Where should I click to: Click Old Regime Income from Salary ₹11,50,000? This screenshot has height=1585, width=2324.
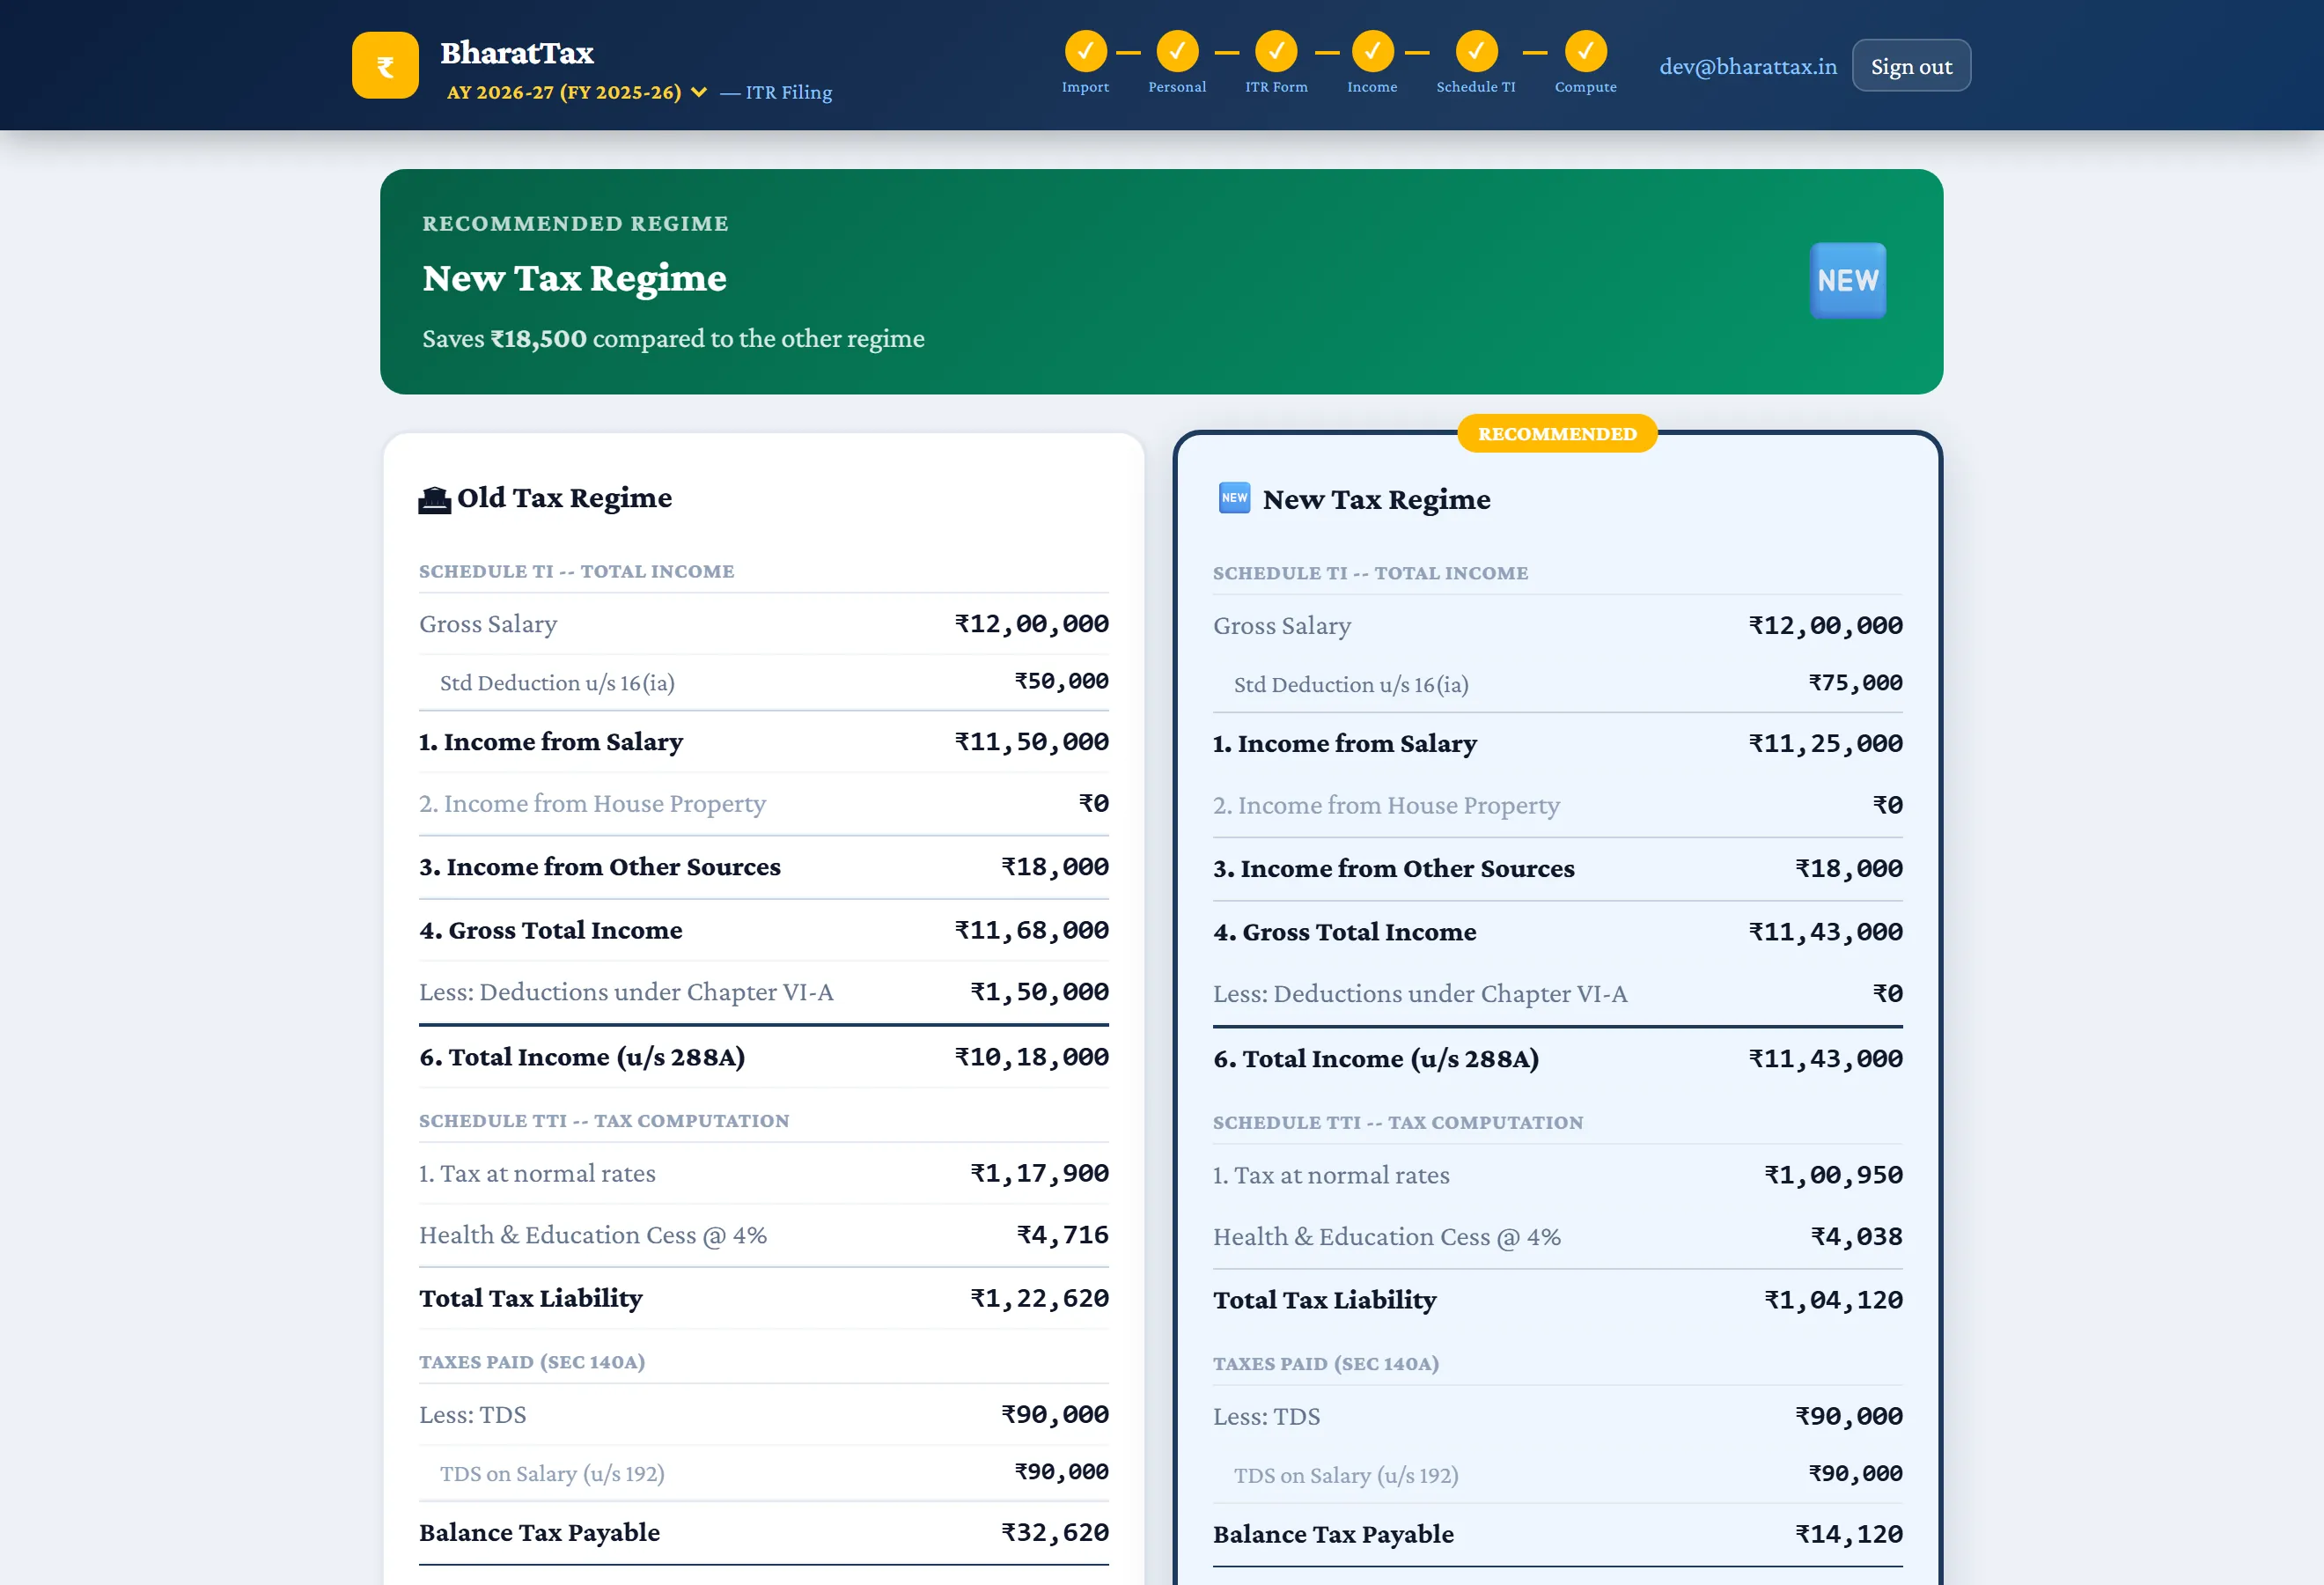(1031, 742)
